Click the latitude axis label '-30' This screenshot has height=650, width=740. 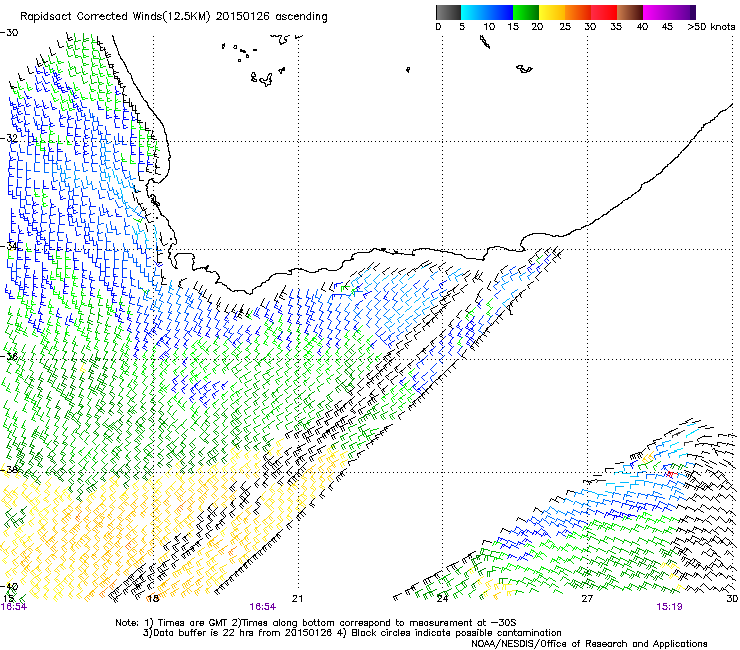point(9,33)
